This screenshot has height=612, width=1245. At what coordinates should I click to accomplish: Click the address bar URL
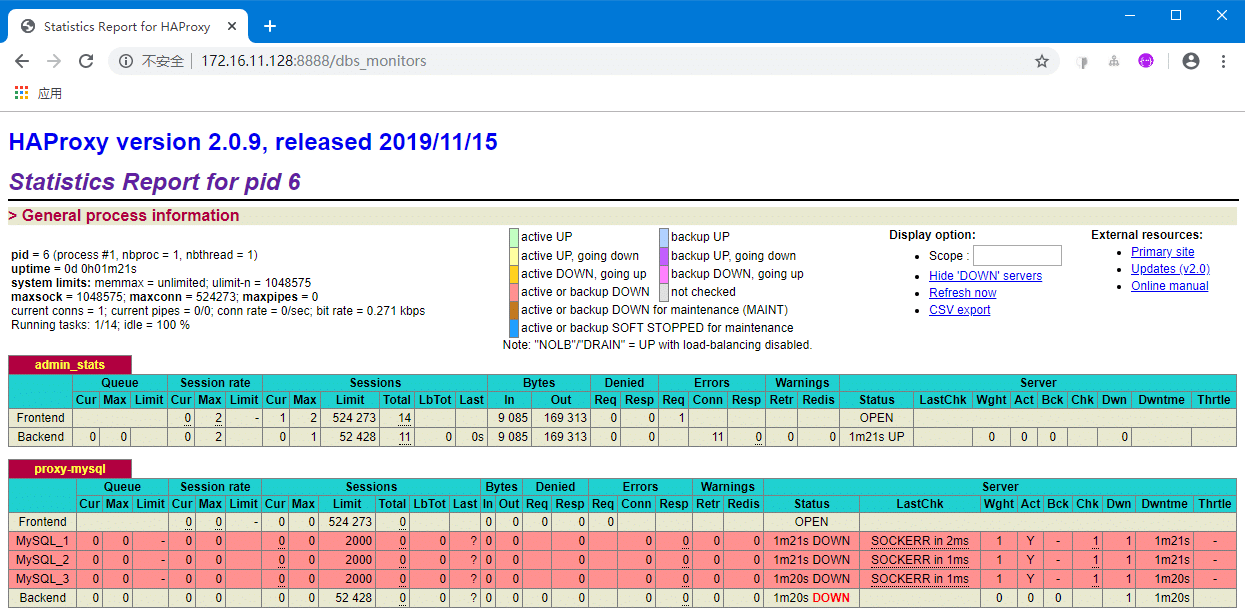tap(313, 61)
